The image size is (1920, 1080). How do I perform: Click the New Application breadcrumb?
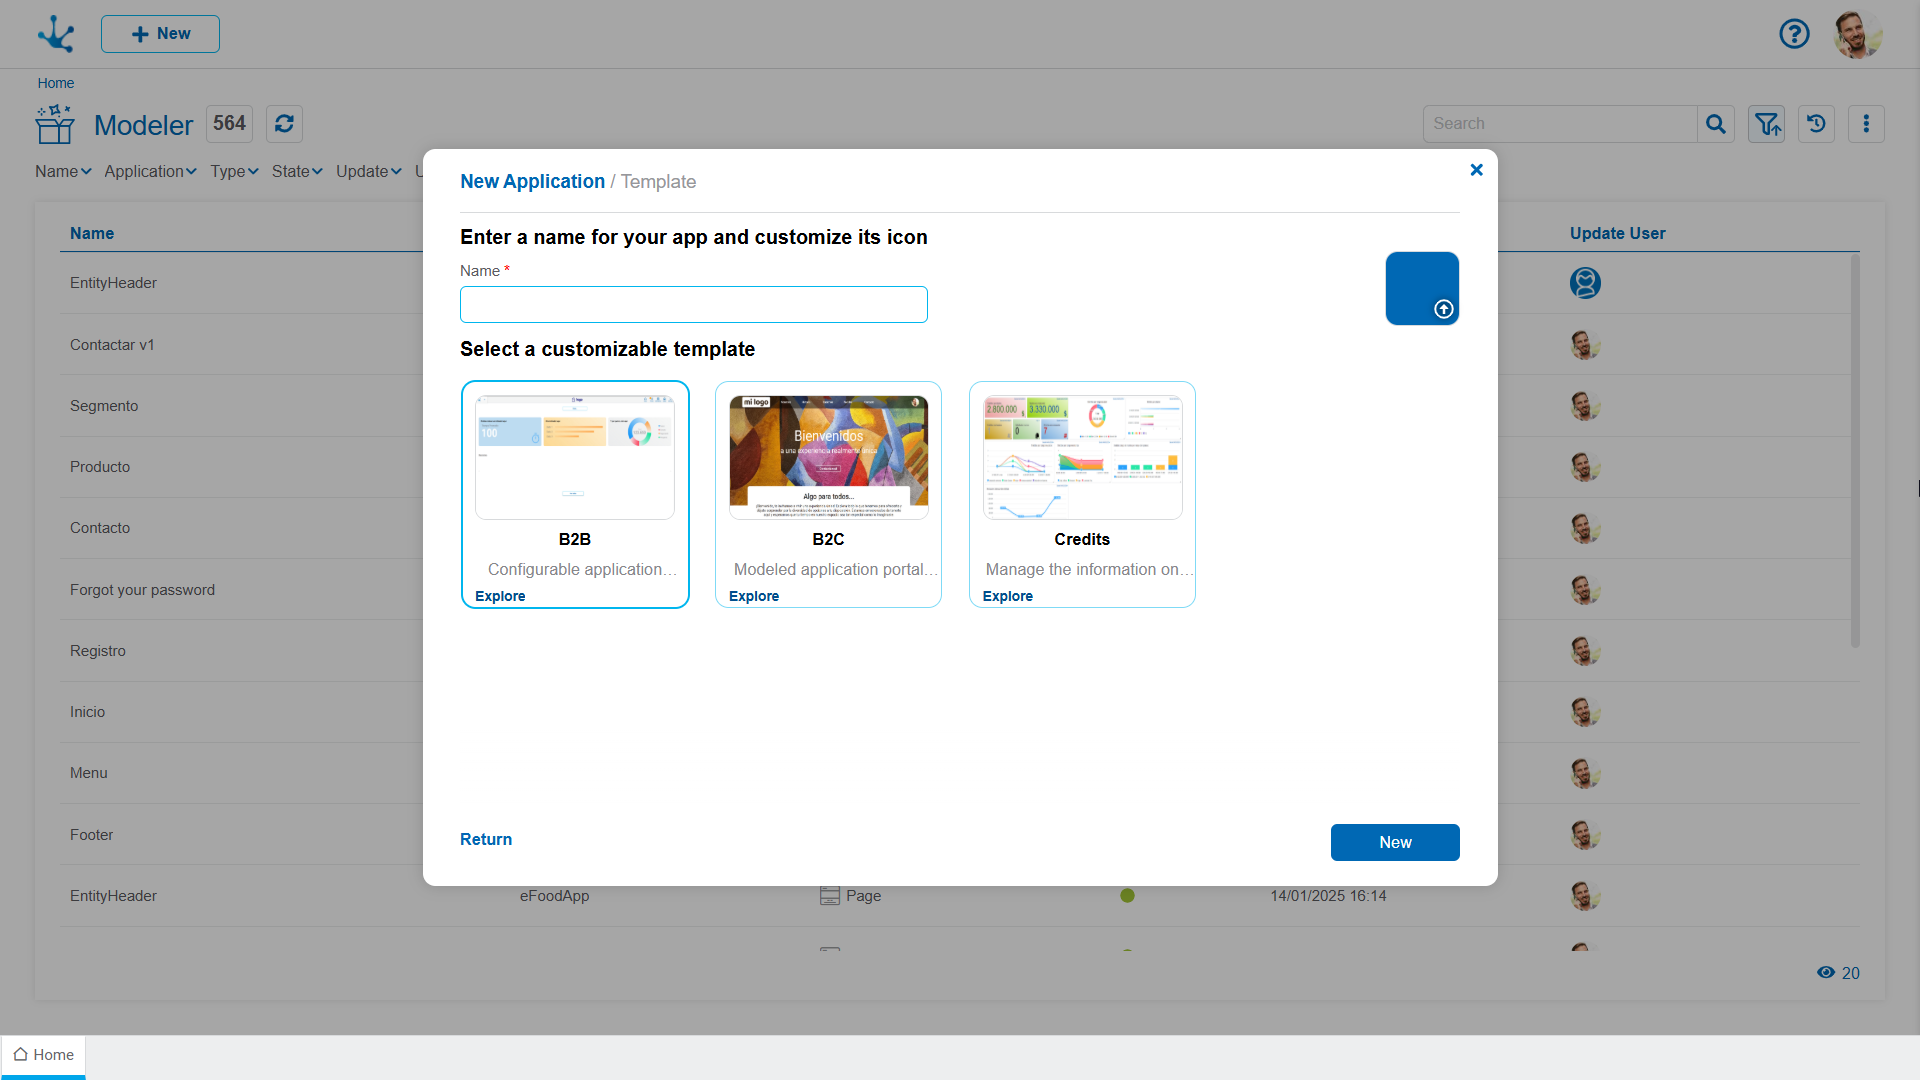tap(532, 182)
